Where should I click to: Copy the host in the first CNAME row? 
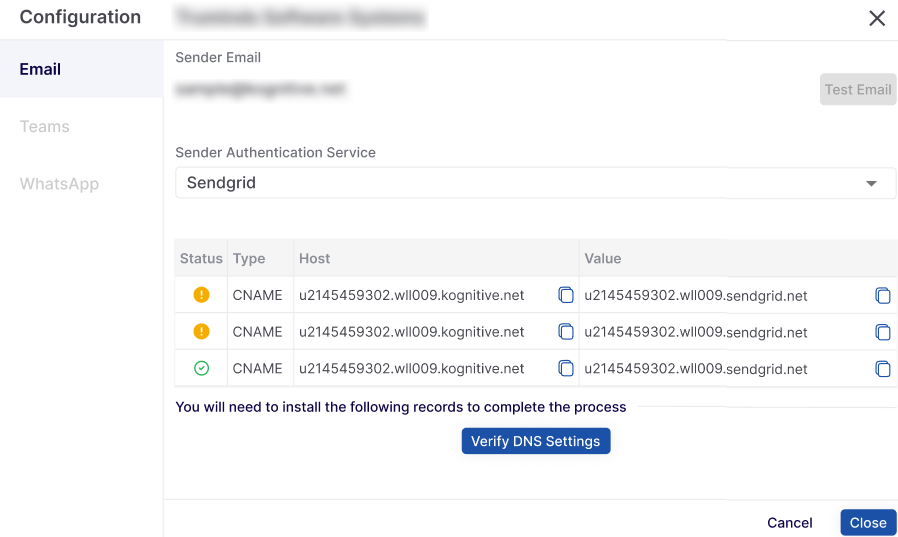pos(566,295)
